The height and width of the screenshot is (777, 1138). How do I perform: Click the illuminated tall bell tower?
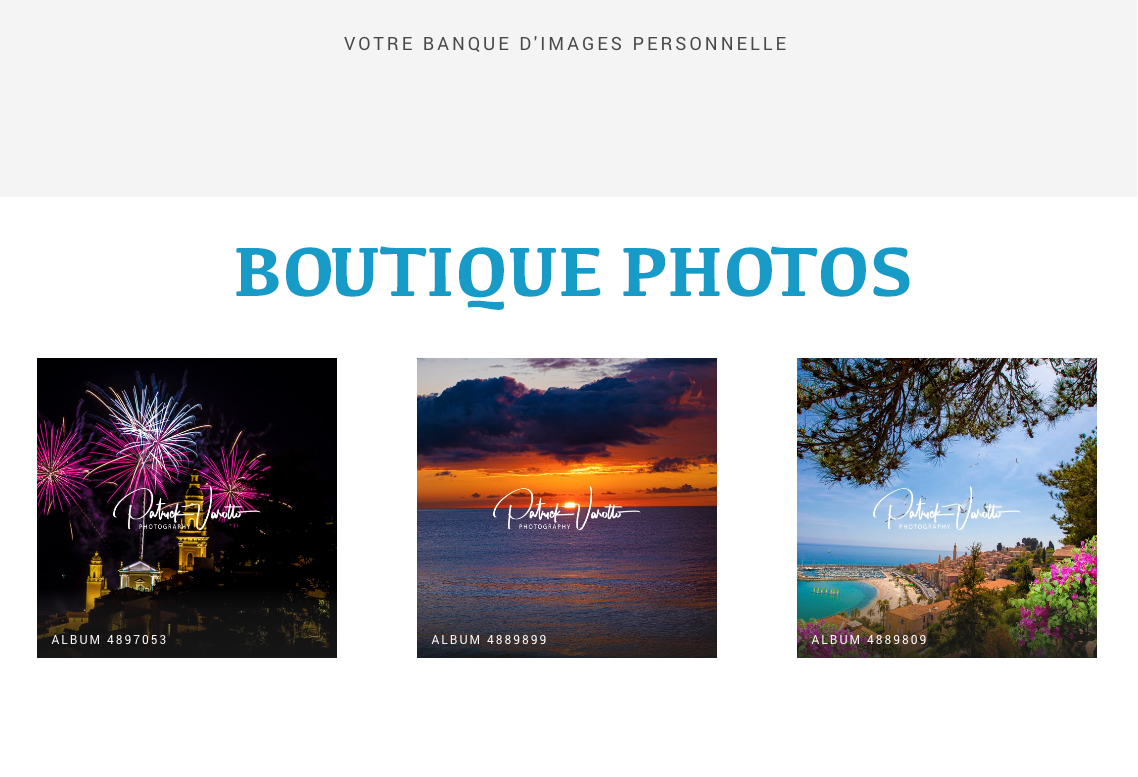(x=193, y=522)
